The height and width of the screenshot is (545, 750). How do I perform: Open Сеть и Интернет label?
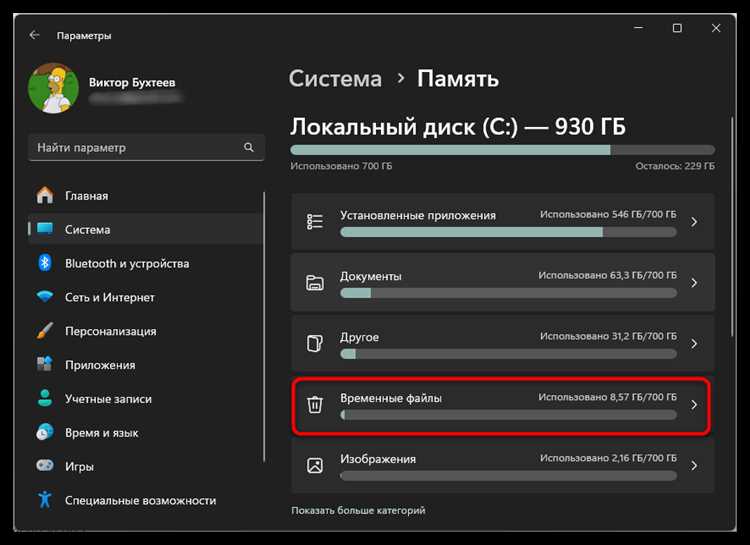110,297
